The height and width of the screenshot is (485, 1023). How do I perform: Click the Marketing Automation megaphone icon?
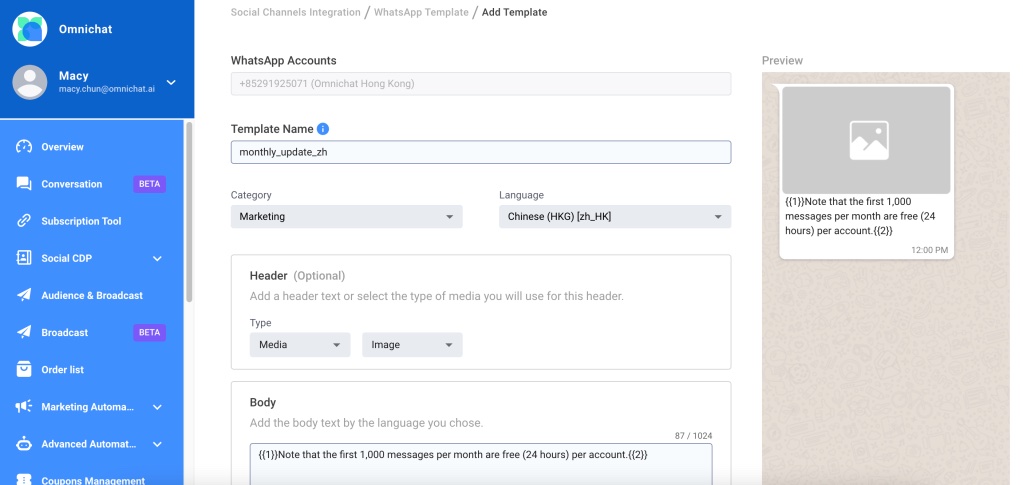click(x=24, y=407)
